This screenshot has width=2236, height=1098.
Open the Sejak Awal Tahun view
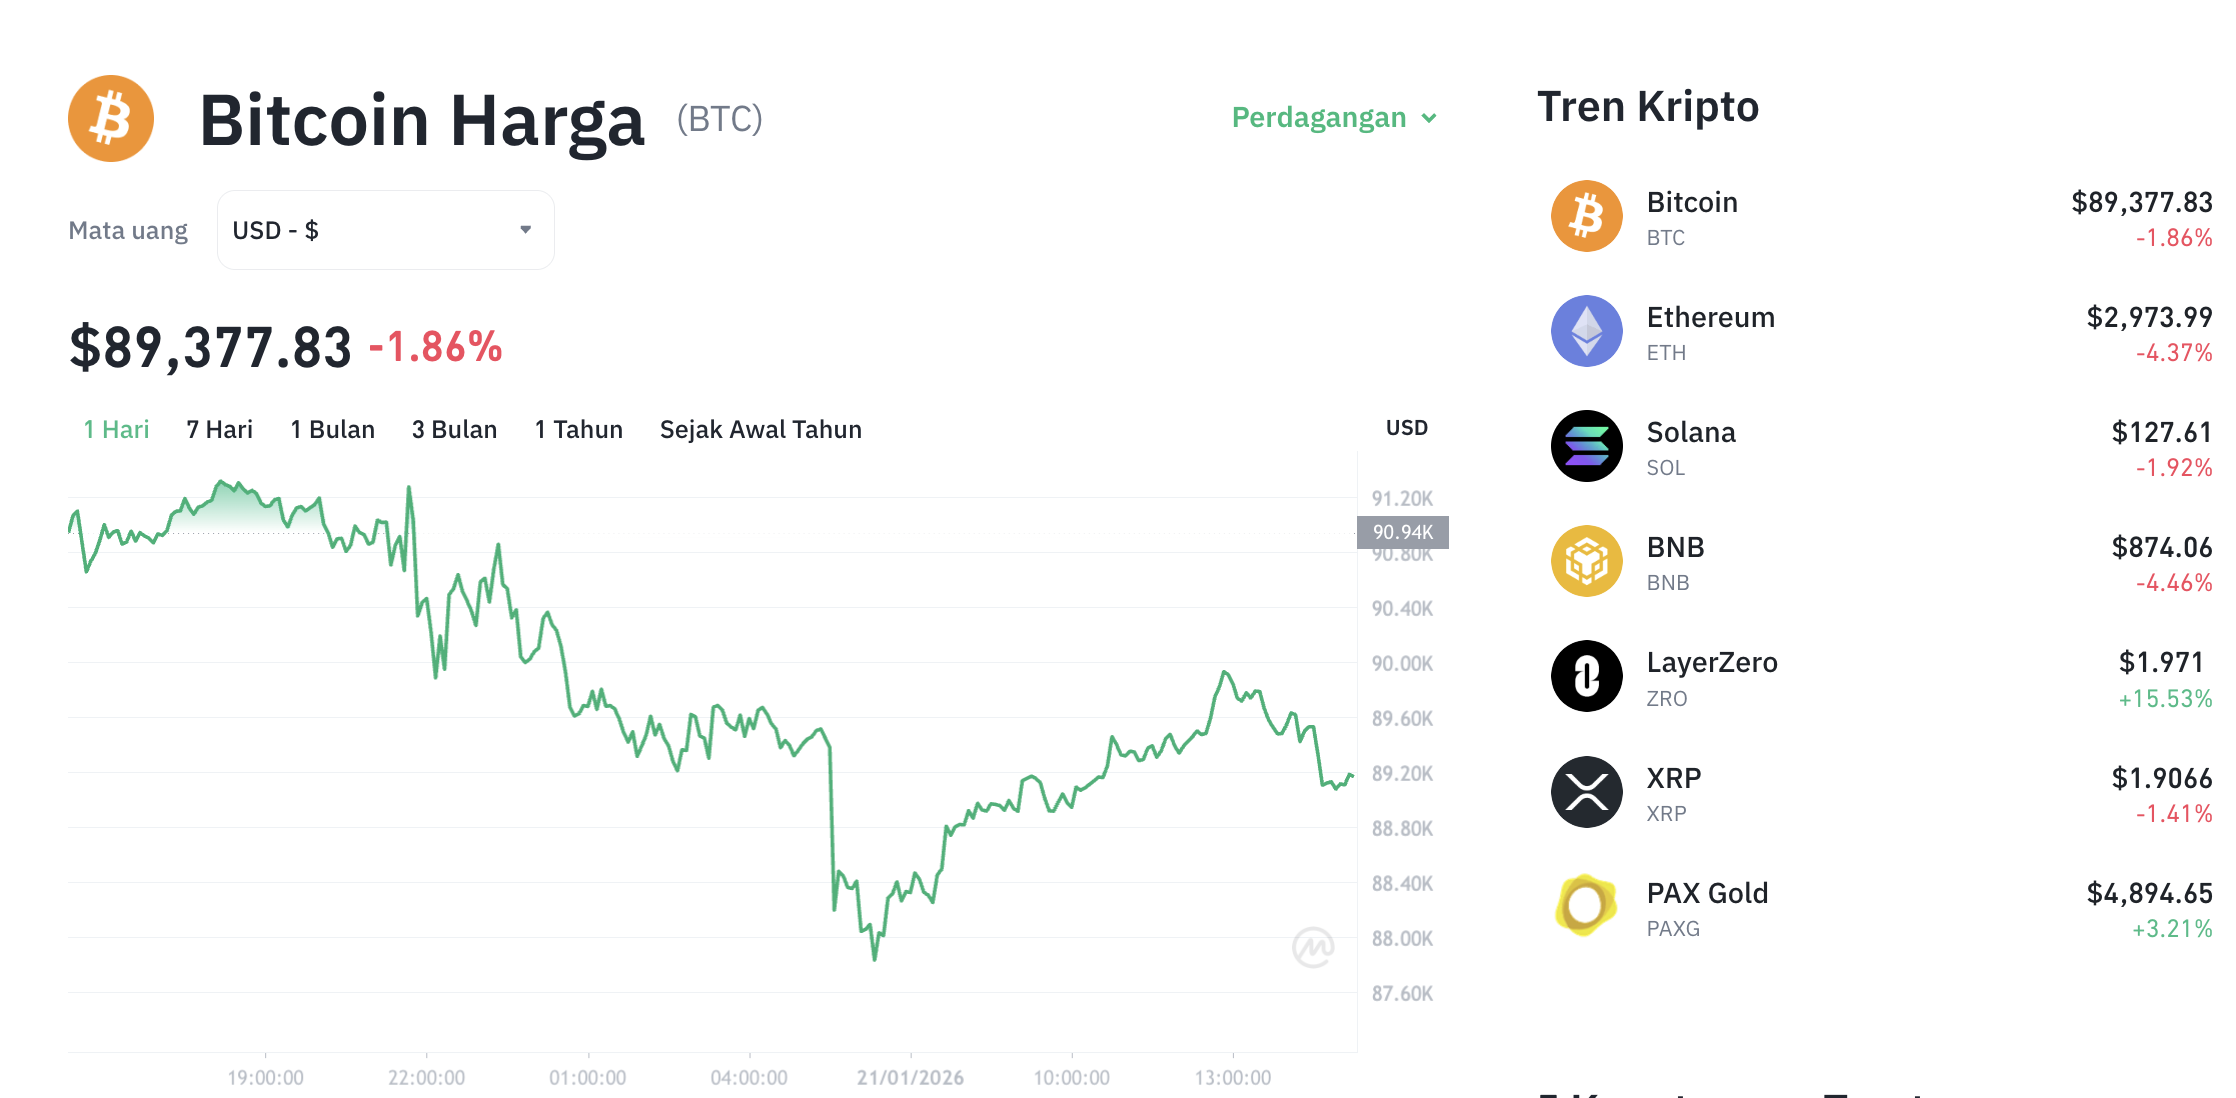tap(760, 429)
